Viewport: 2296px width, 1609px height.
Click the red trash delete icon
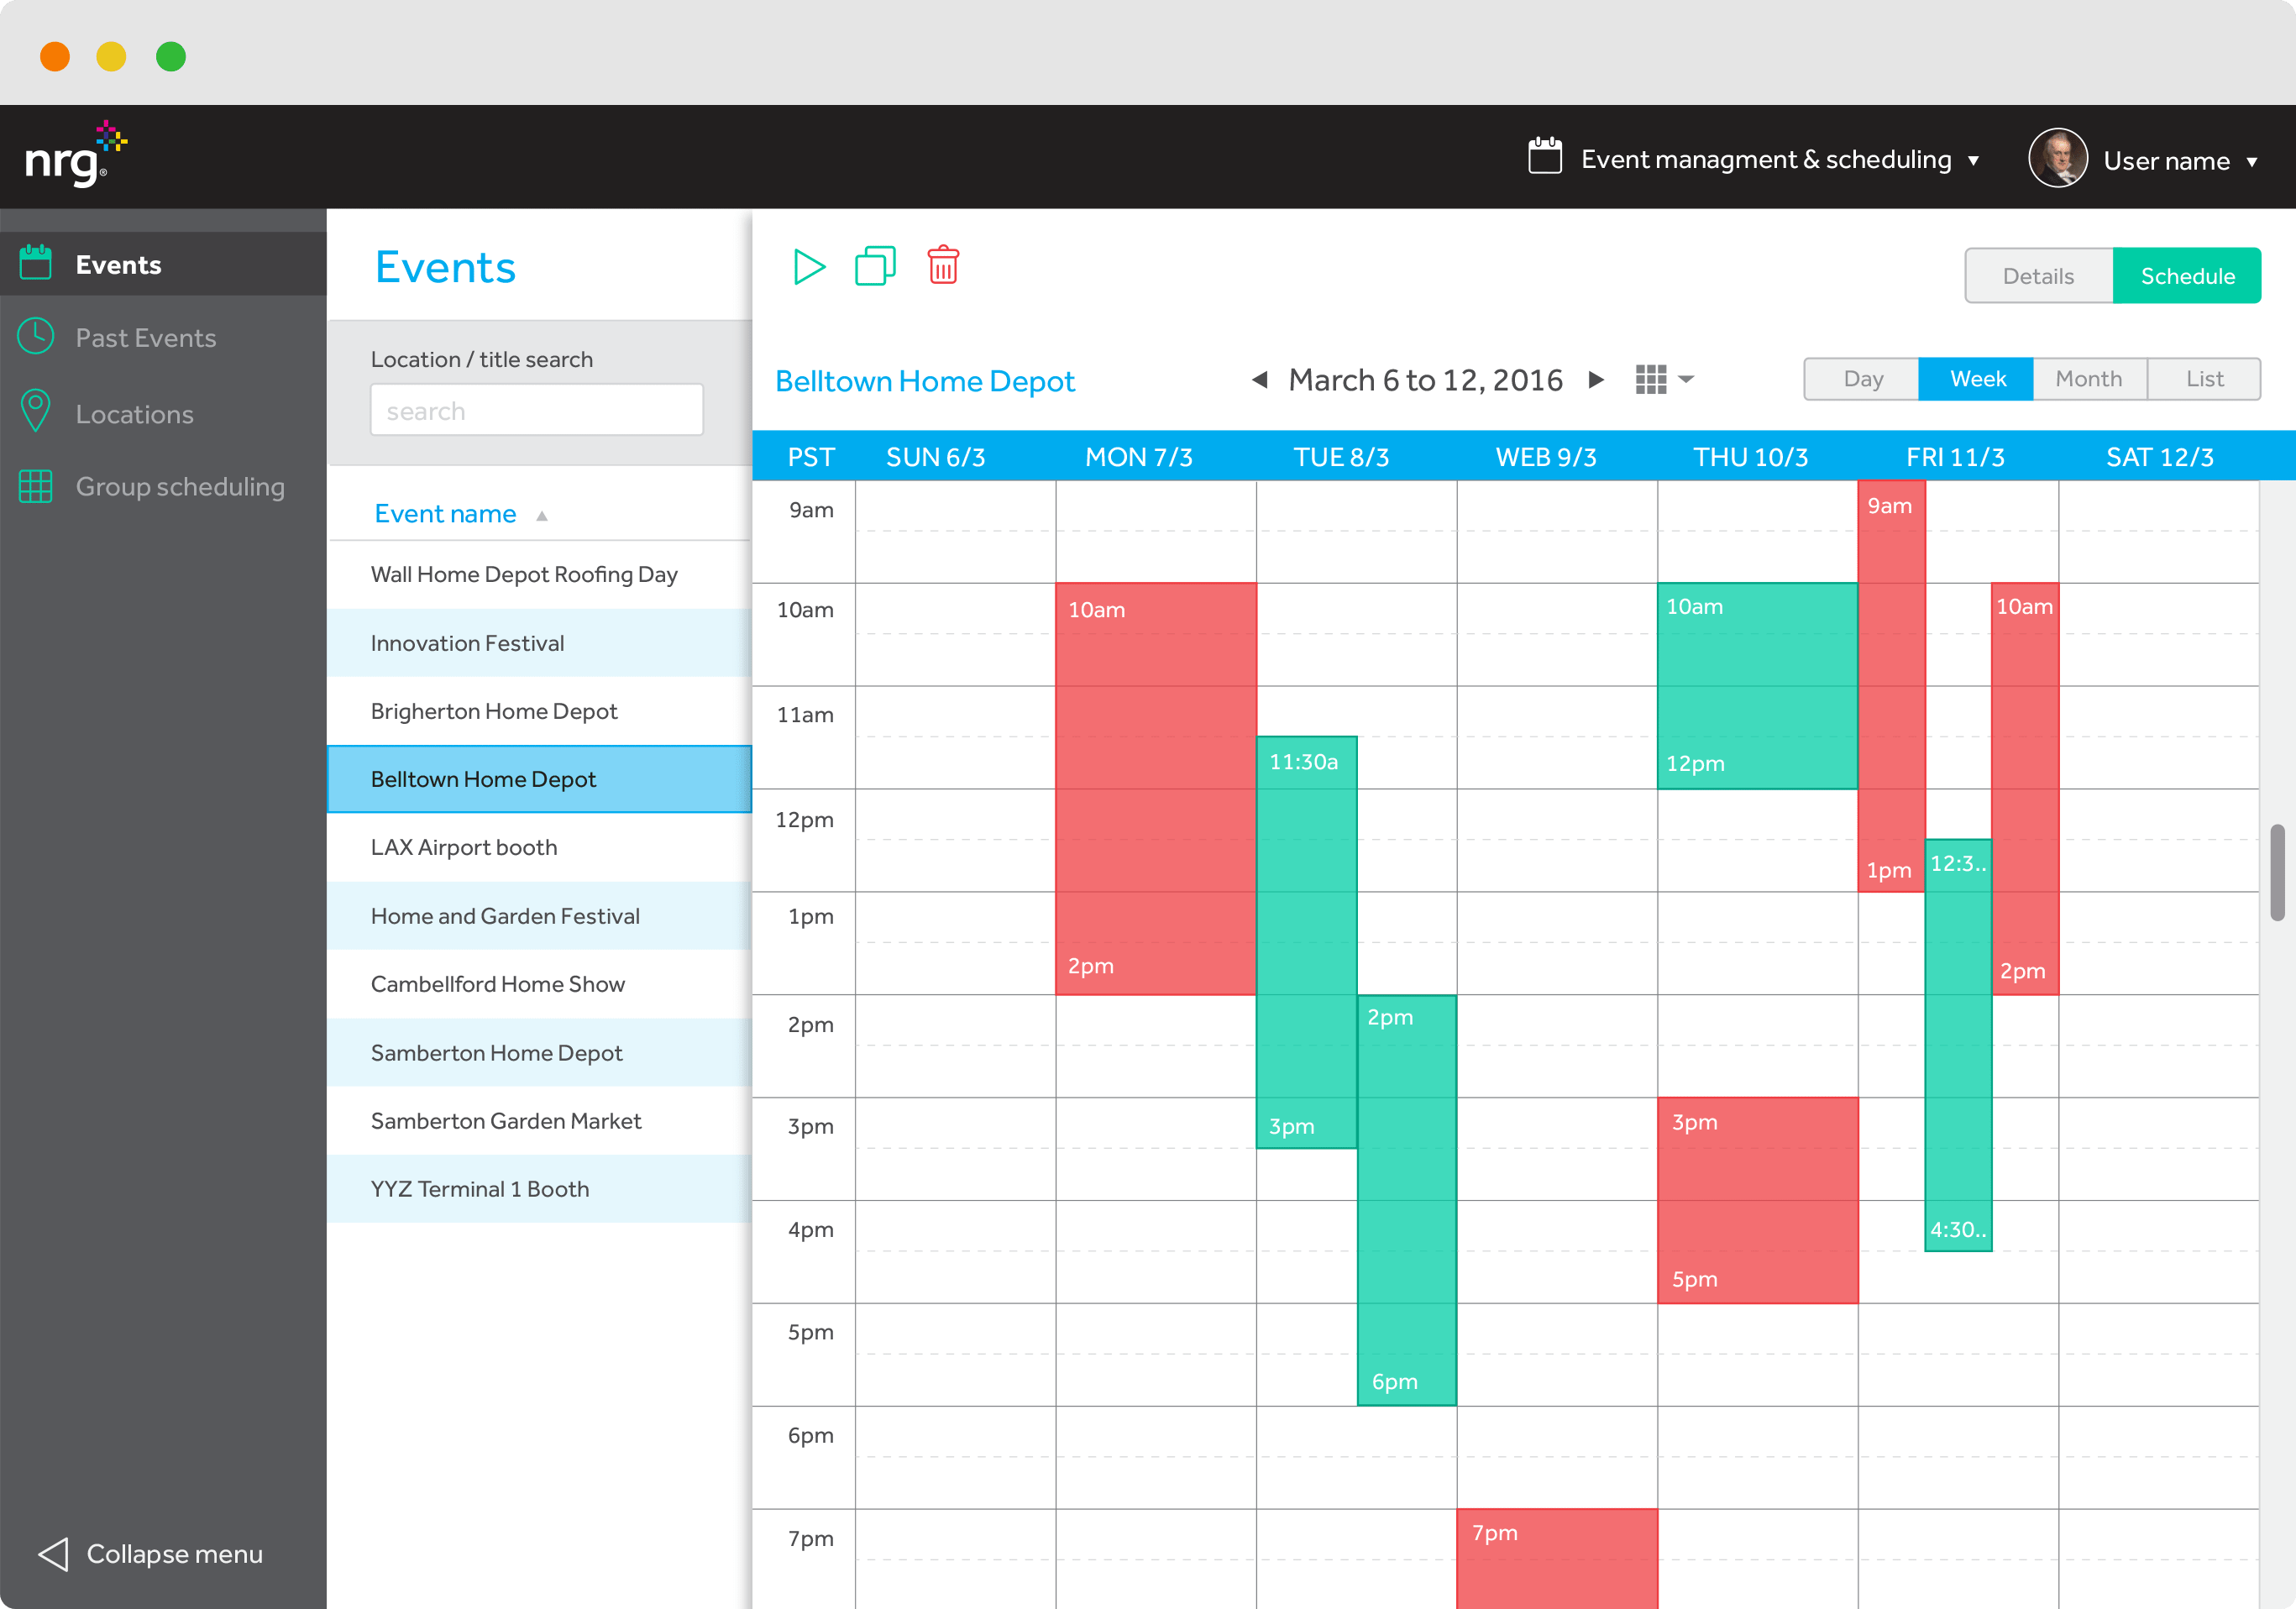943,265
